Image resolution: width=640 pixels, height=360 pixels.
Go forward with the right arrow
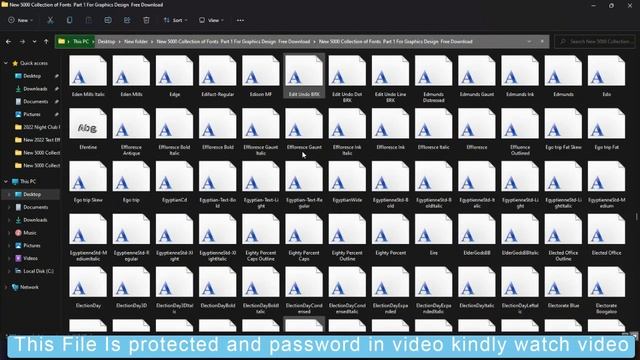[22, 42]
